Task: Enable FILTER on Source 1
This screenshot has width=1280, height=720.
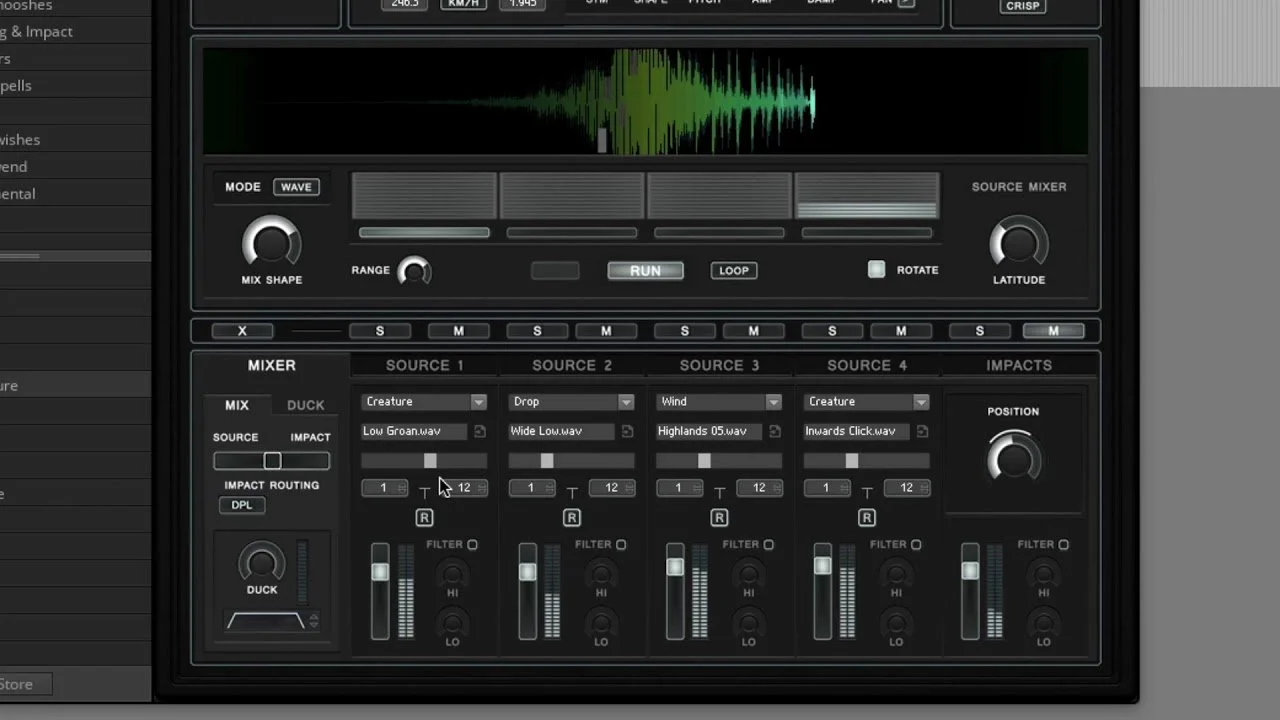Action: 473,545
